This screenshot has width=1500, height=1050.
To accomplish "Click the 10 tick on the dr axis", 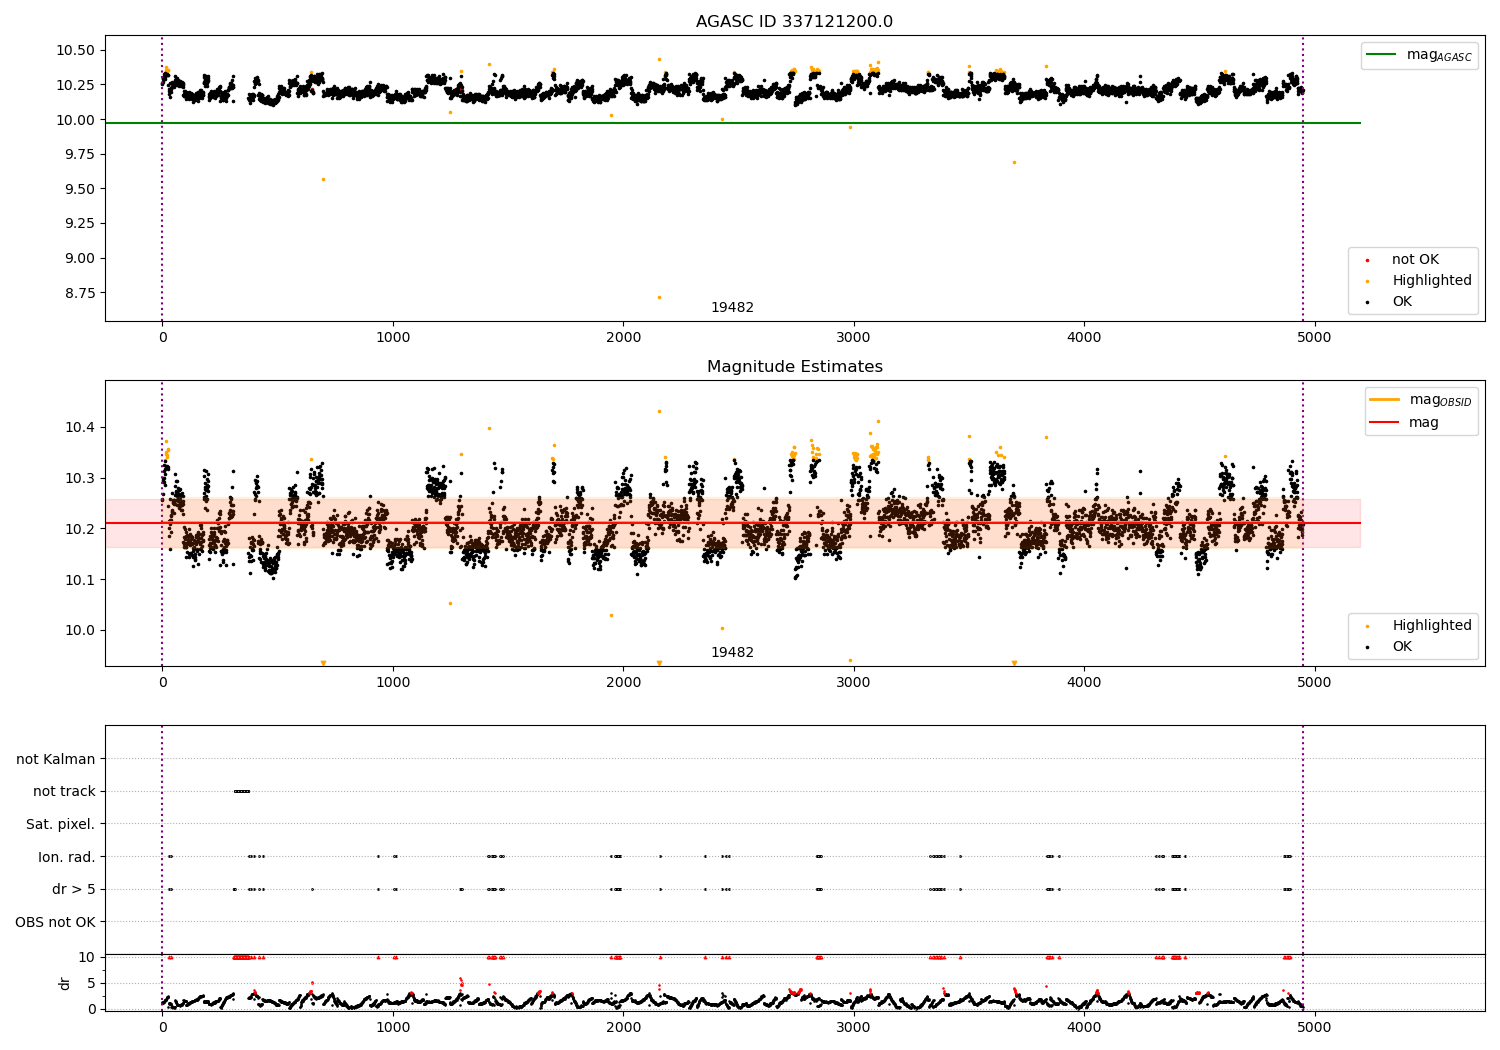I will coord(87,957).
